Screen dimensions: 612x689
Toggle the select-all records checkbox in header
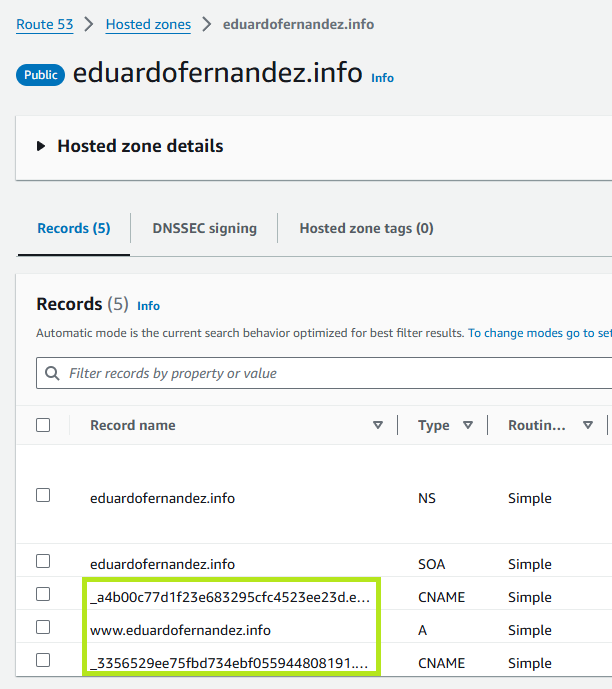coord(43,425)
